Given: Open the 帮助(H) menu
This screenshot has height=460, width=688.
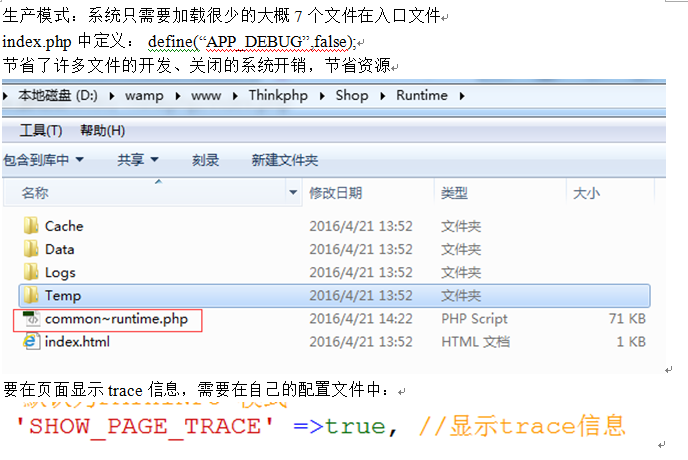Looking at the screenshot, I should point(103,130).
